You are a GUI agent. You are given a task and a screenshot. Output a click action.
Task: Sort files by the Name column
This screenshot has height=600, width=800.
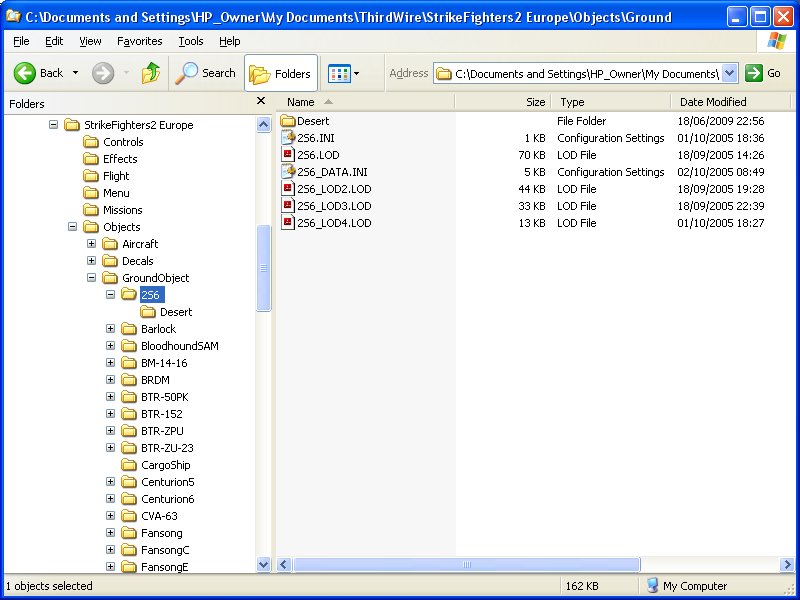pyautogui.click(x=365, y=102)
